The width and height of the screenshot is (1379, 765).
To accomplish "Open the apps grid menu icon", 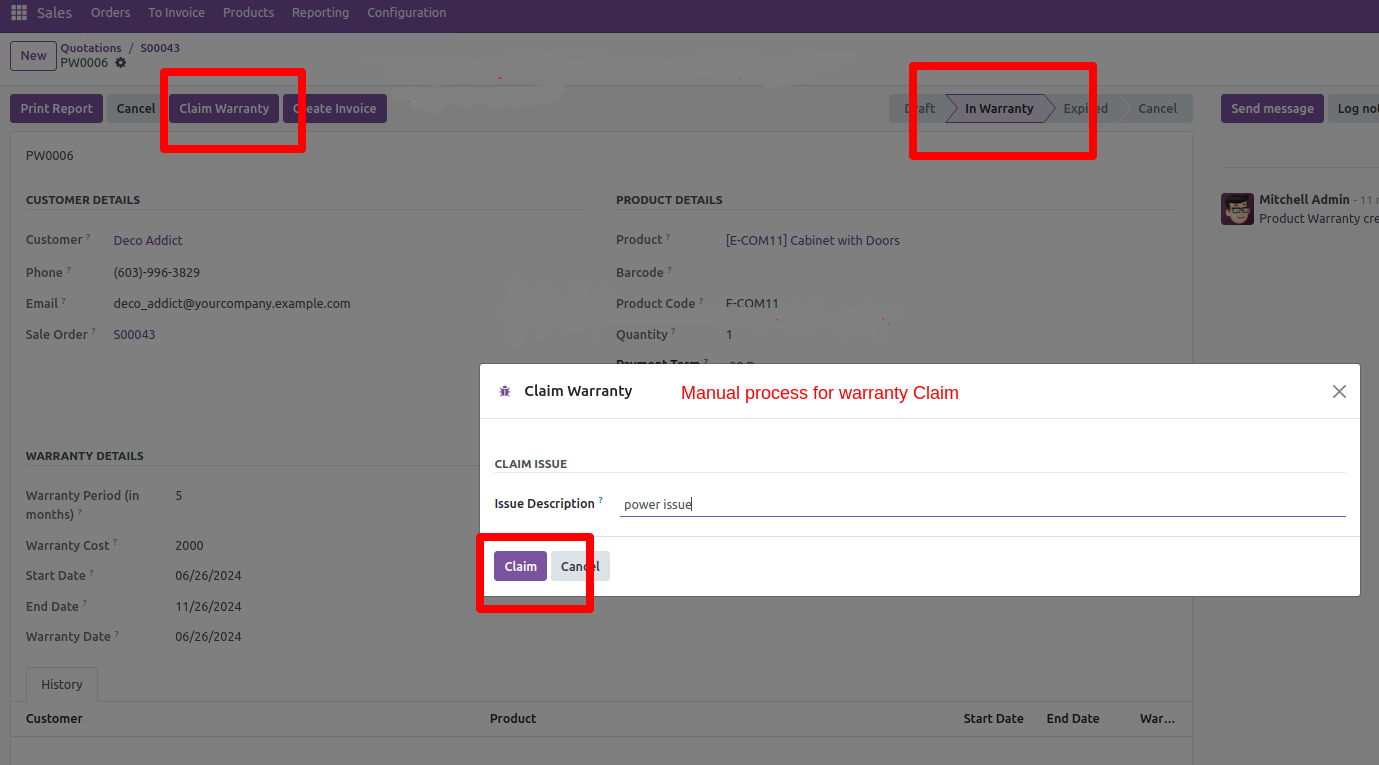I will tap(19, 13).
